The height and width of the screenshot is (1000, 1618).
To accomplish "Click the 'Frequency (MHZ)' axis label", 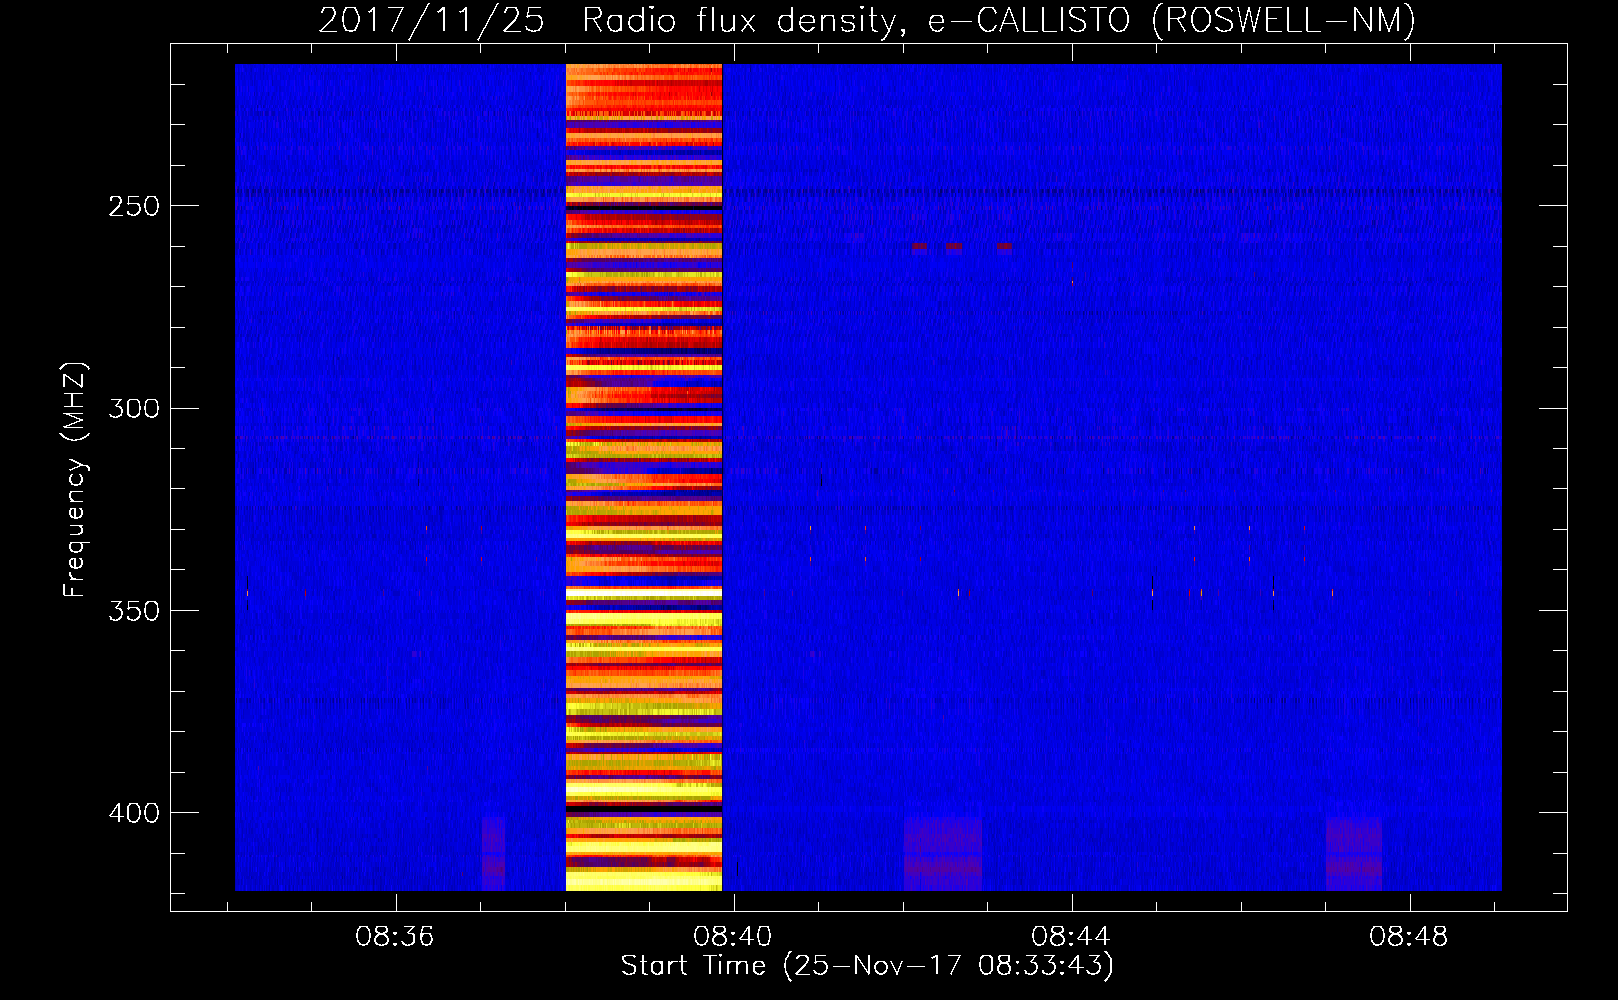I will click(74, 479).
